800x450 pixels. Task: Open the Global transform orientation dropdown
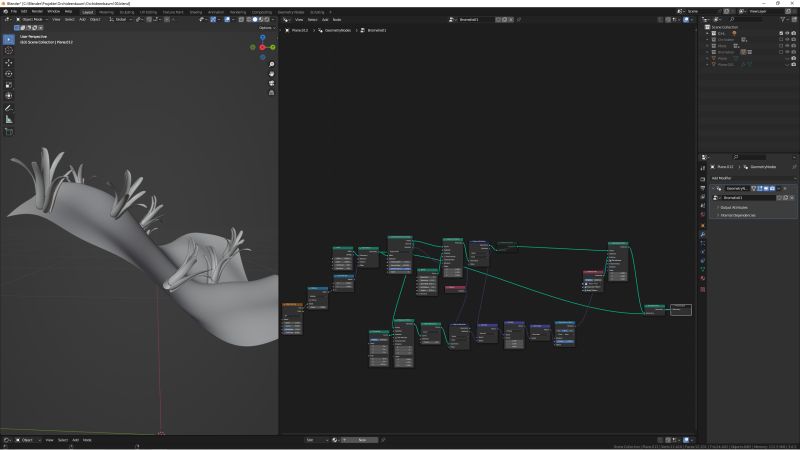point(120,19)
